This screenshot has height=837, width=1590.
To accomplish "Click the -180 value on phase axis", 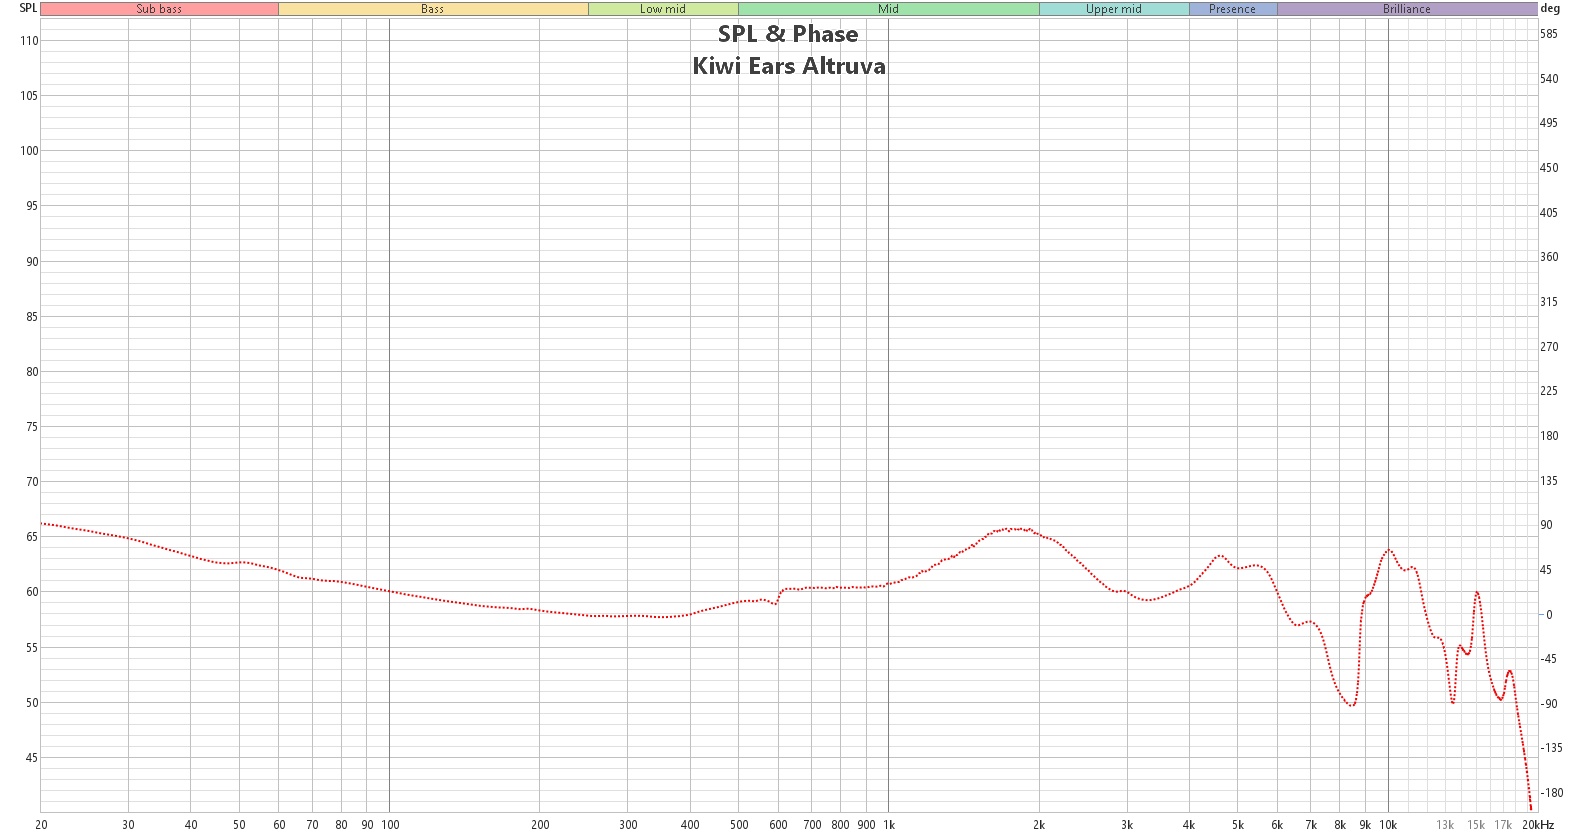I will click(x=1551, y=793).
